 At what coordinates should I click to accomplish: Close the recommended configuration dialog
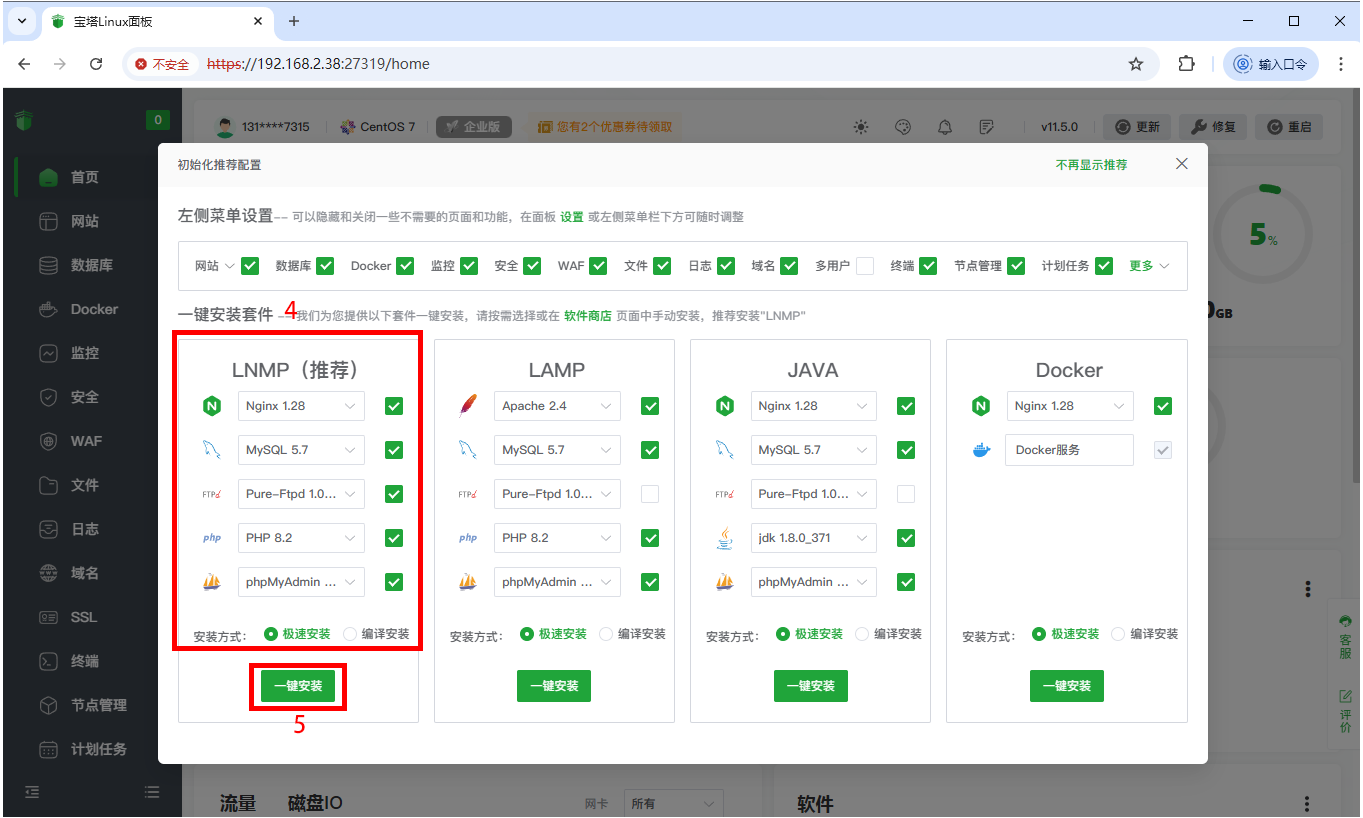(x=1182, y=164)
